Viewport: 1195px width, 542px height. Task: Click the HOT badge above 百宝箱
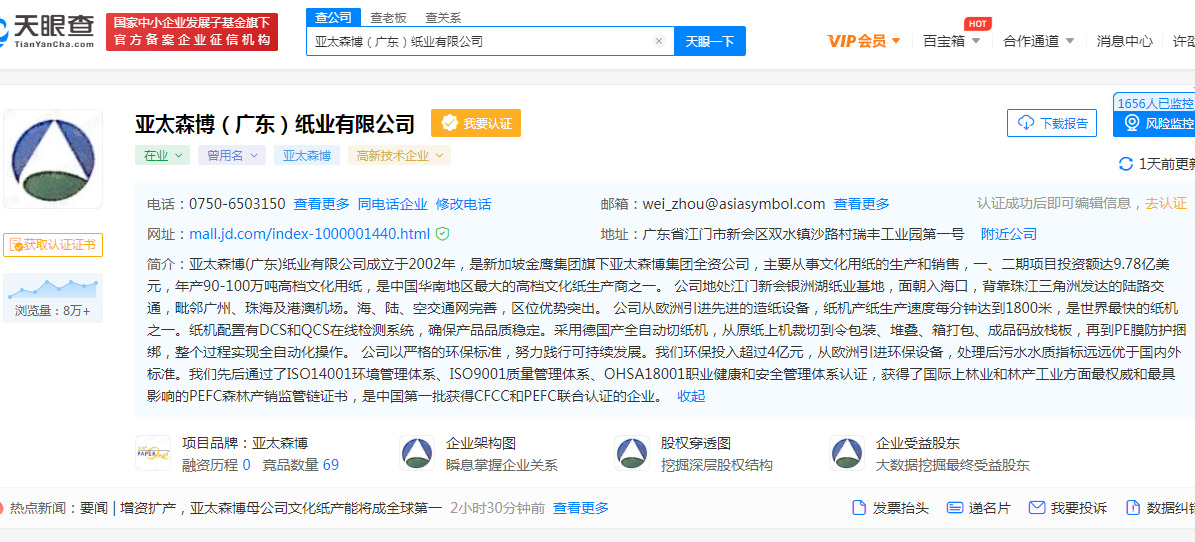click(977, 24)
